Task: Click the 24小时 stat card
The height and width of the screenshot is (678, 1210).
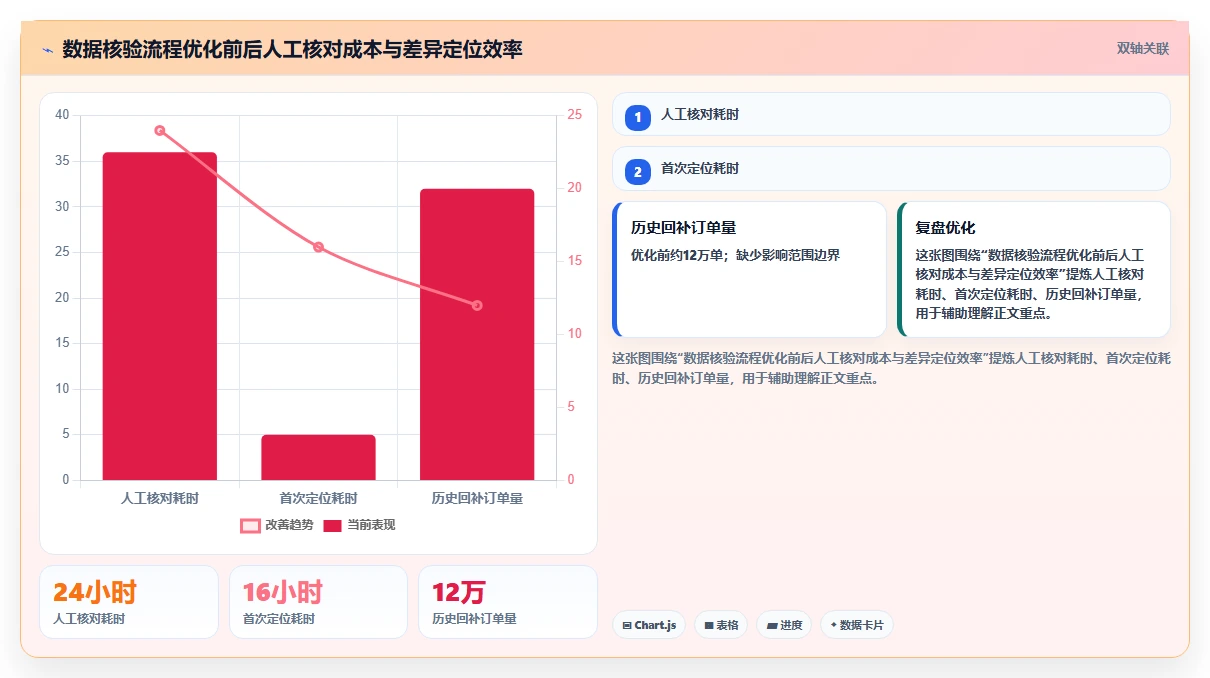Action: pyautogui.click(x=129, y=602)
